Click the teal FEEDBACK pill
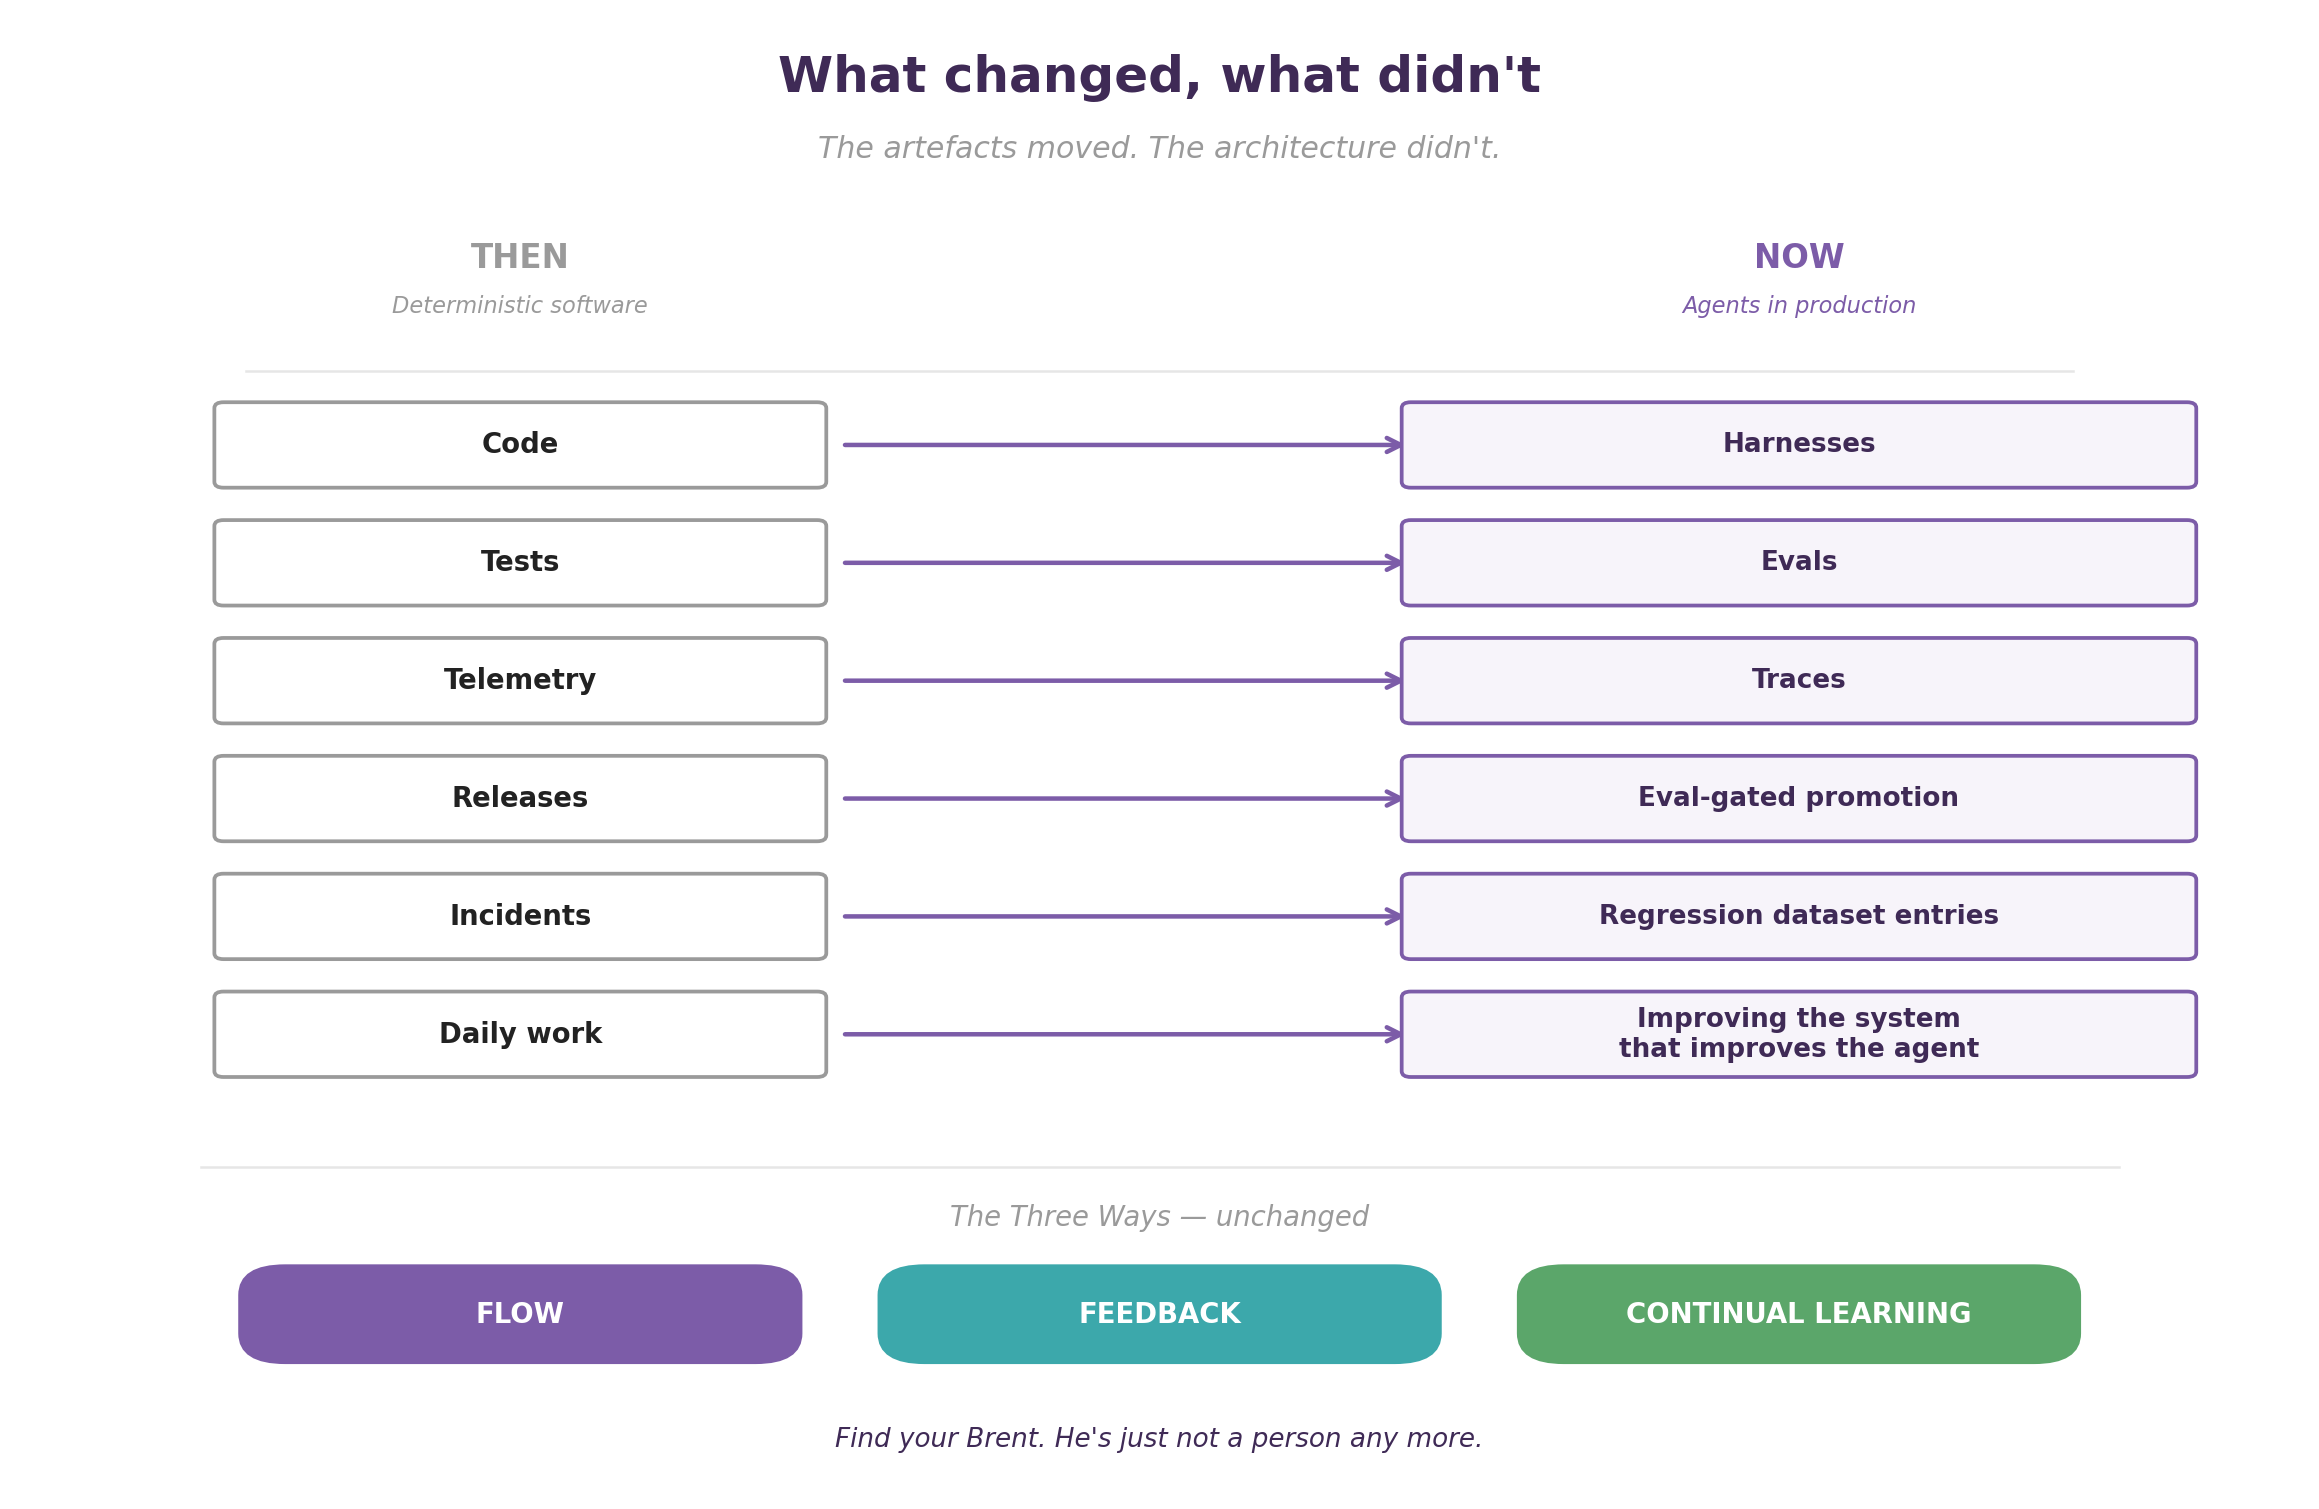The image size is (2319, 1509). click(x=1159, y=1314)
